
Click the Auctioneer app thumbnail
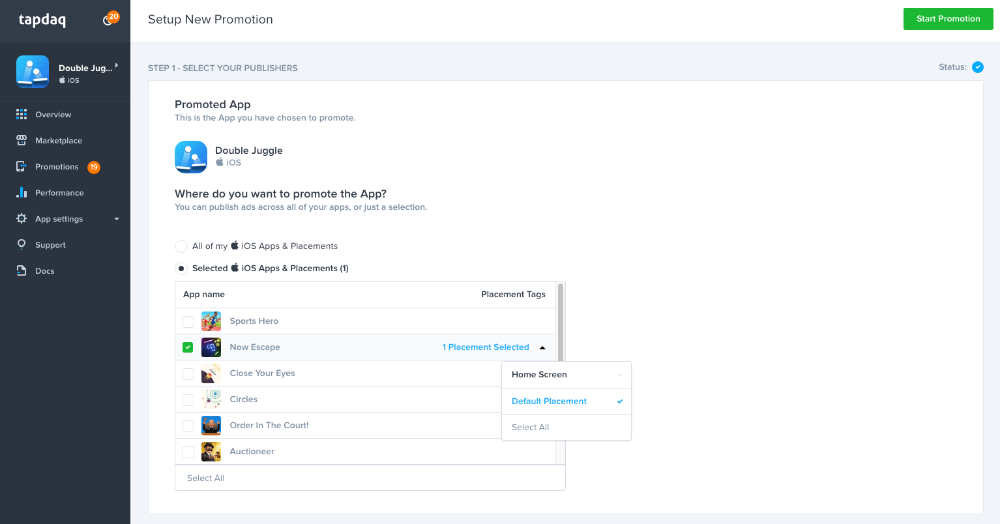pyautogui.click(x=211, y=452)
